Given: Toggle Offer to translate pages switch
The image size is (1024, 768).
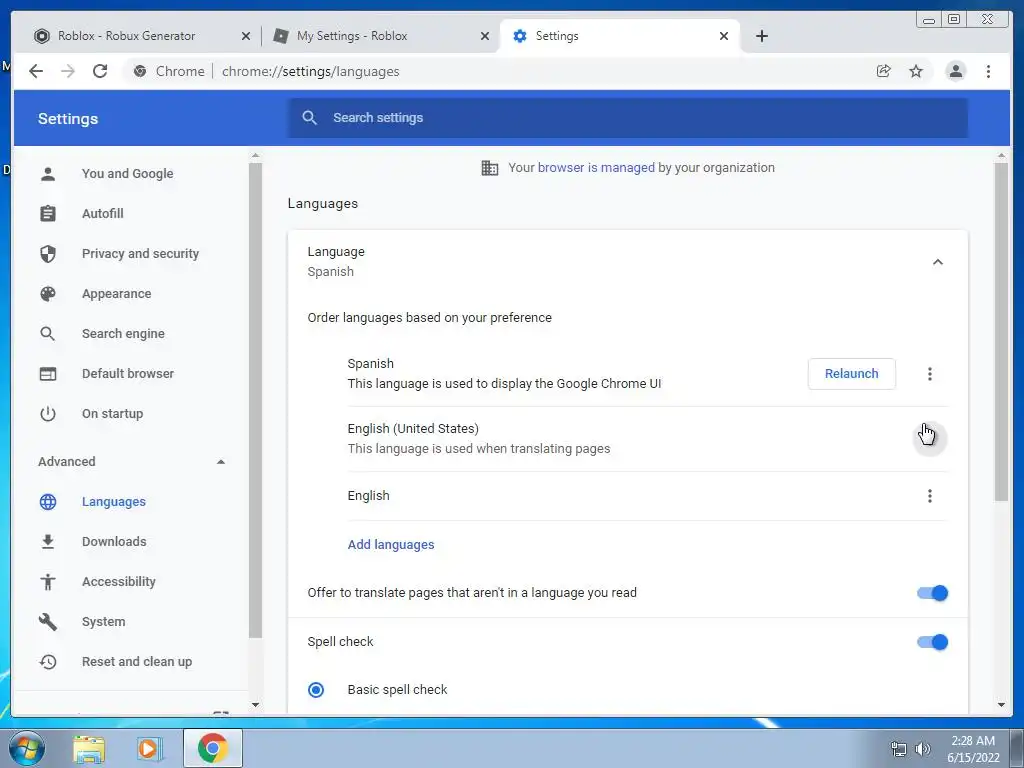Looking at the screenshot, I should click(x=933, y=593).
